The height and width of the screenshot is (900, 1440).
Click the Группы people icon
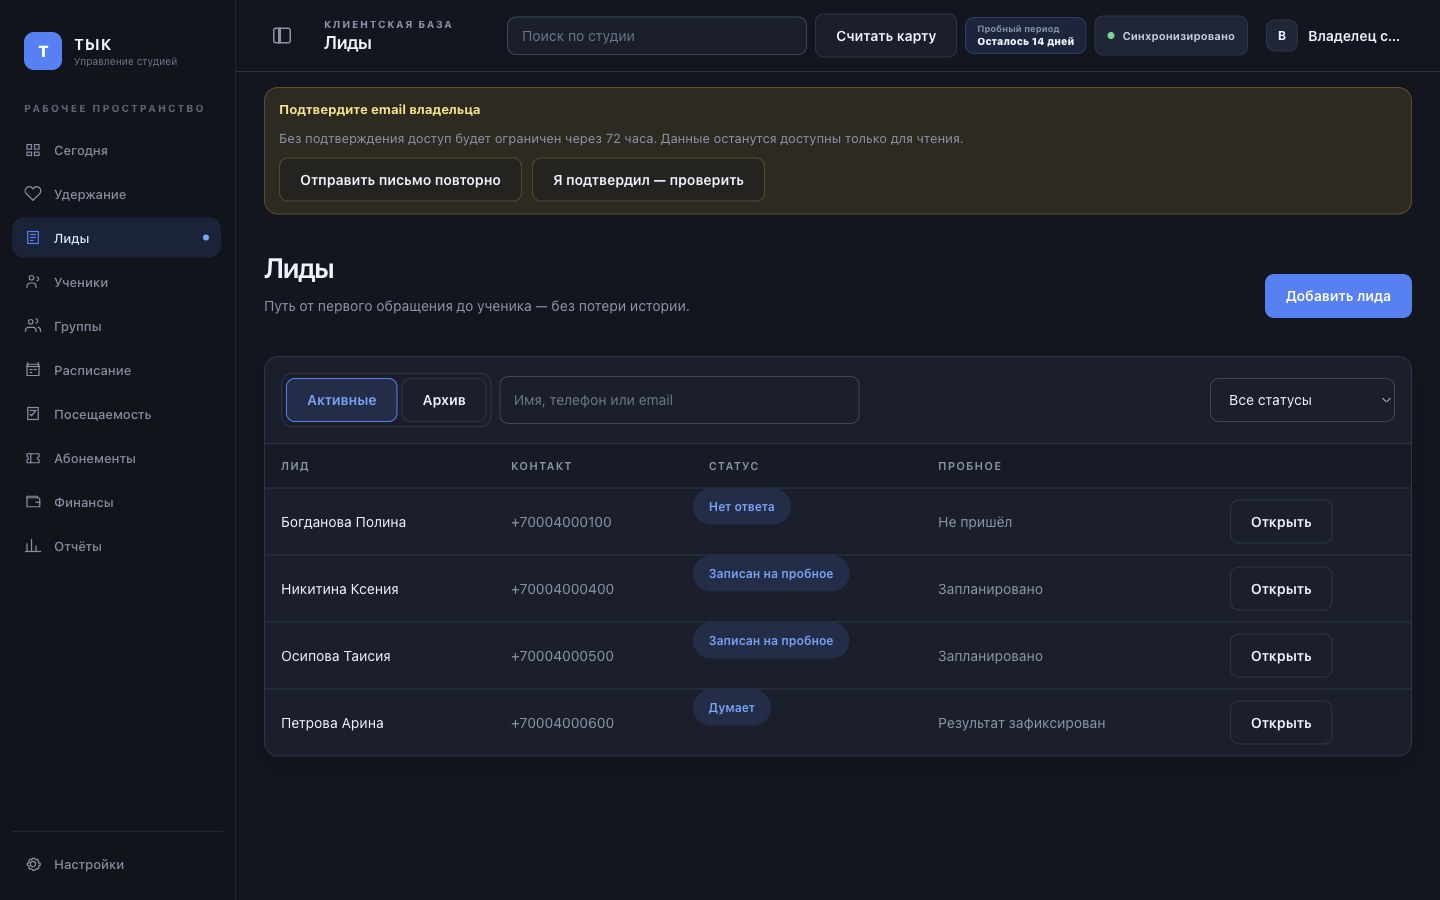pos(33,326)
